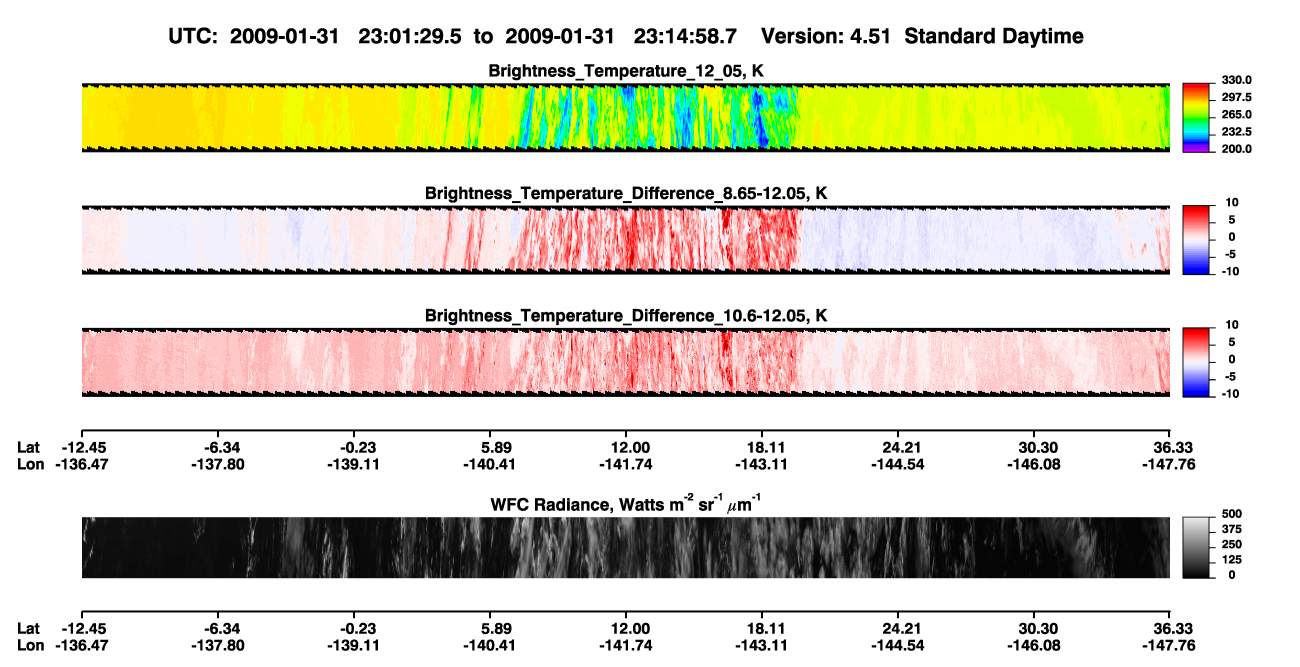
Task: Click bottom axis longitude value -136.47
Action: 82,645
